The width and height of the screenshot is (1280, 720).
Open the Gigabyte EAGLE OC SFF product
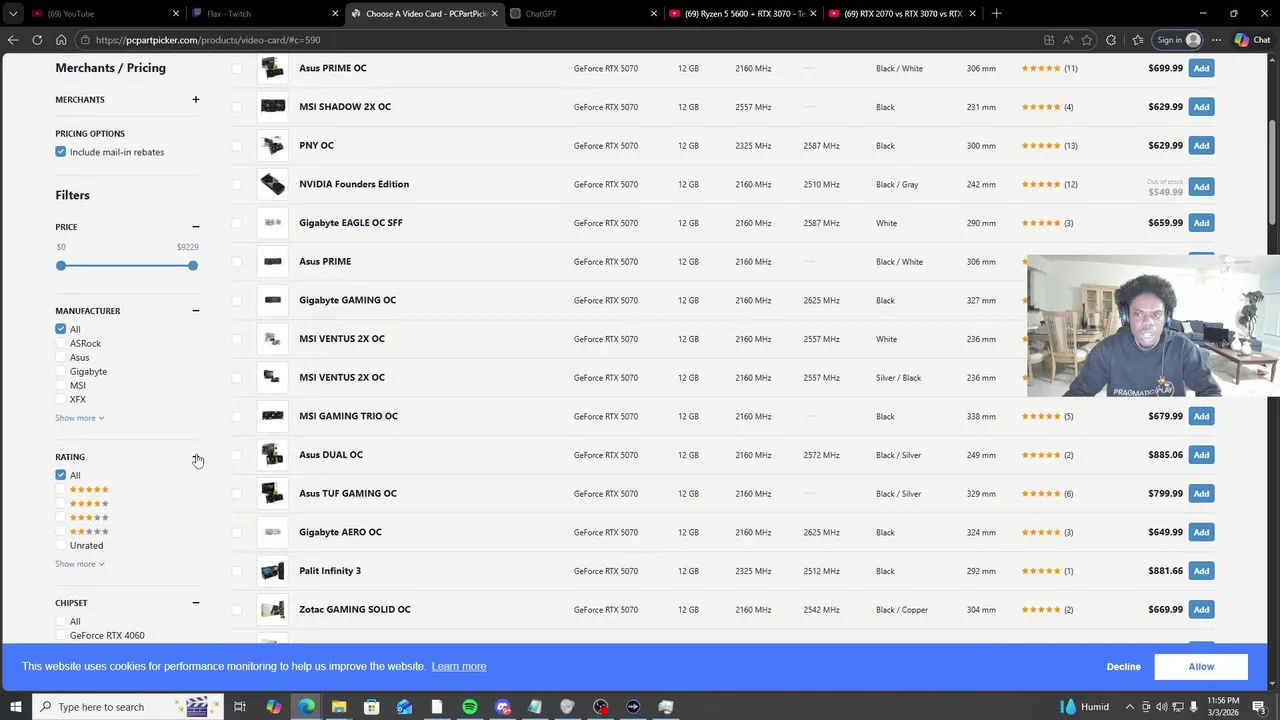(x=351, y=223)
